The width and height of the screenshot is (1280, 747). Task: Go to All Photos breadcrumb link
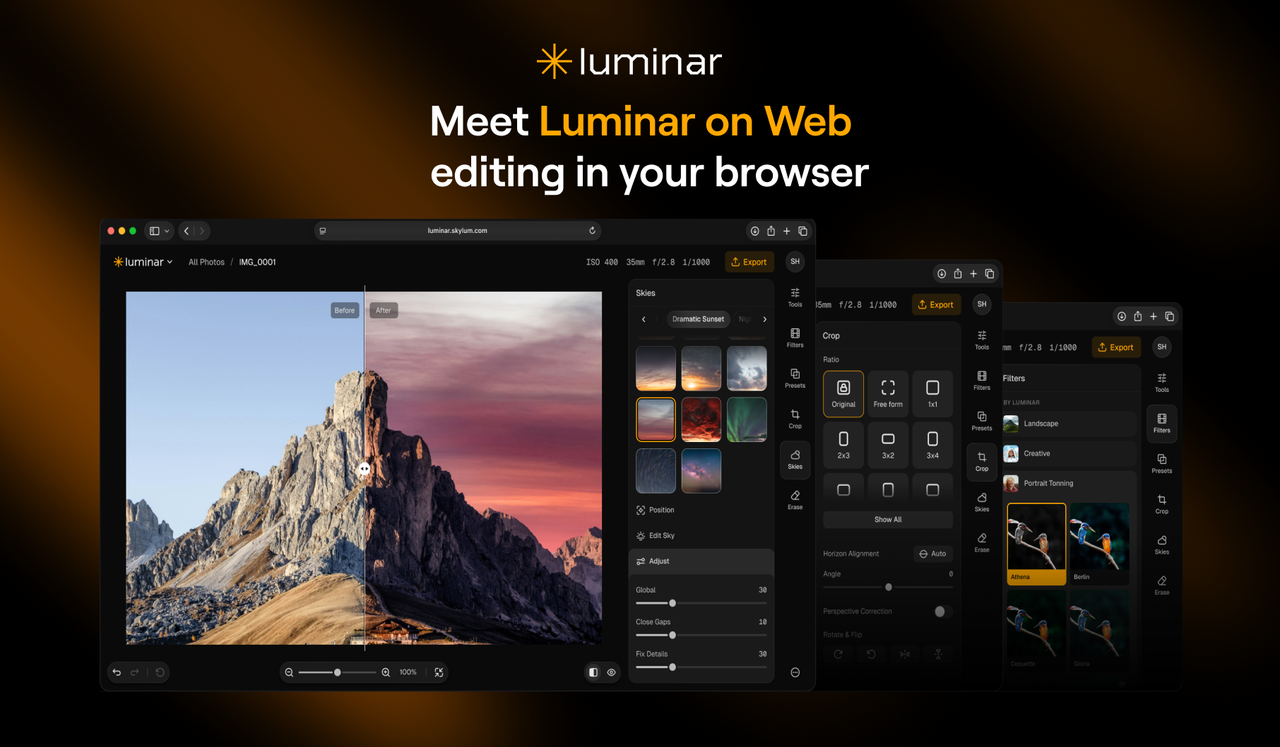pos(206,262)
